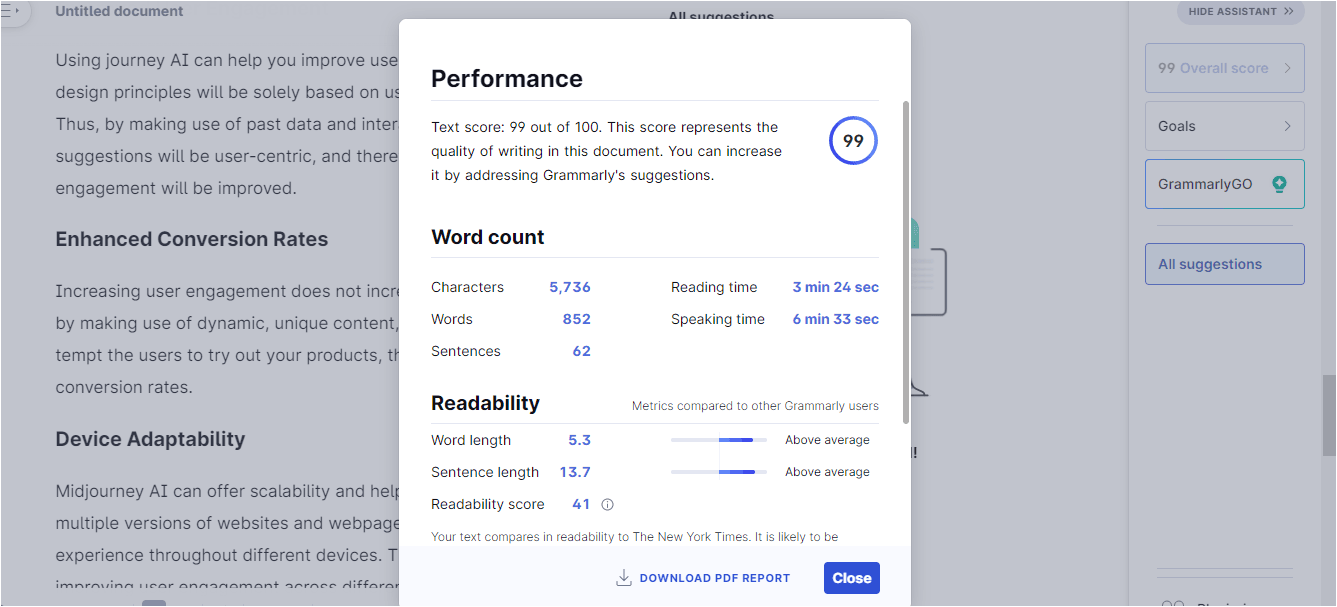1337x607 pixels.
Task: Click the All suggestions header behind the dialog
Action: point(721,17)
